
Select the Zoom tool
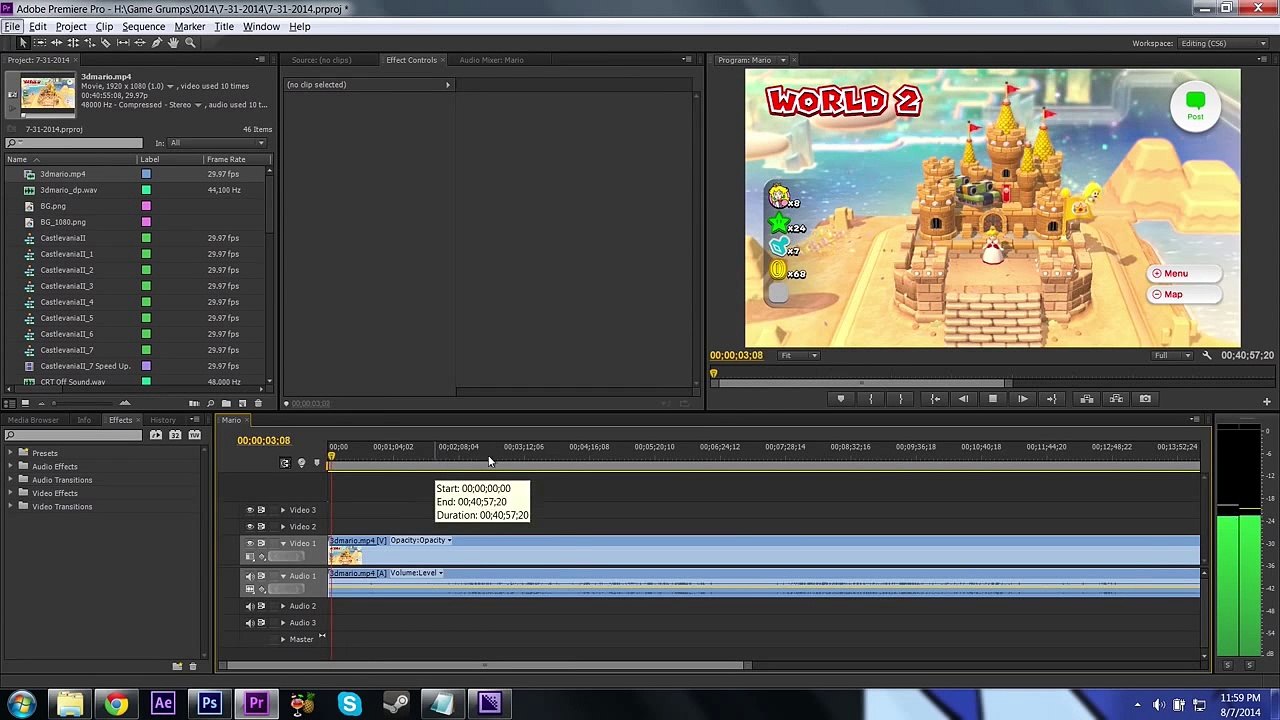190,43
